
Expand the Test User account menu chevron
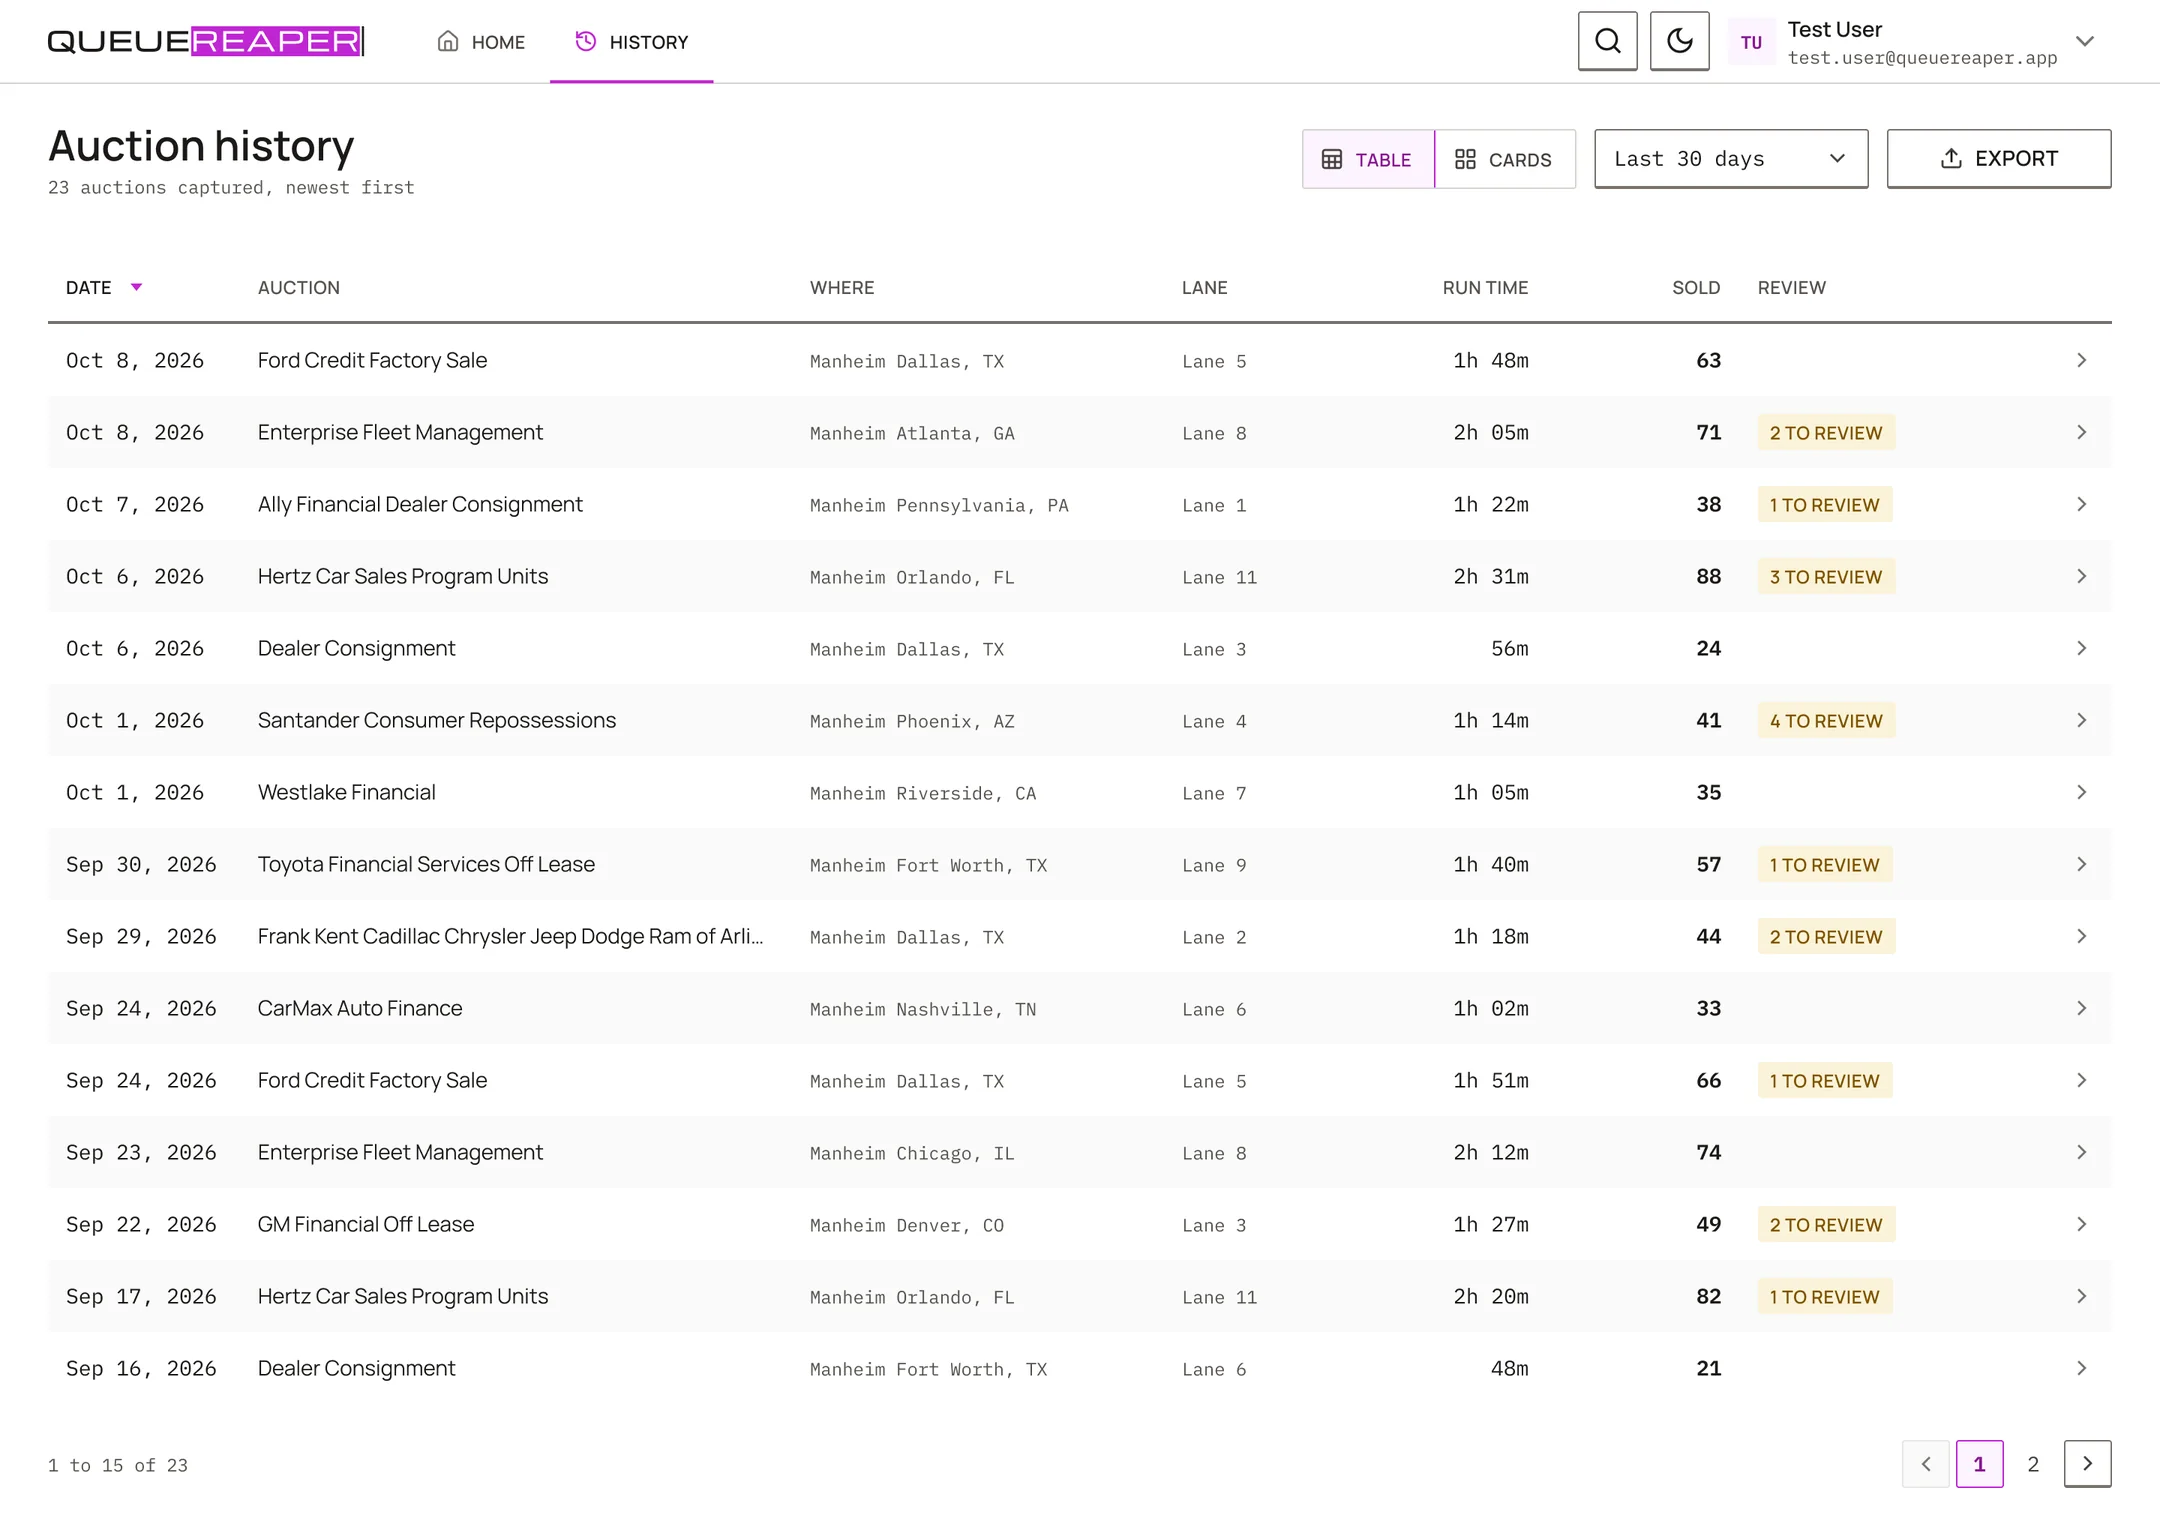pos(2085,42)
